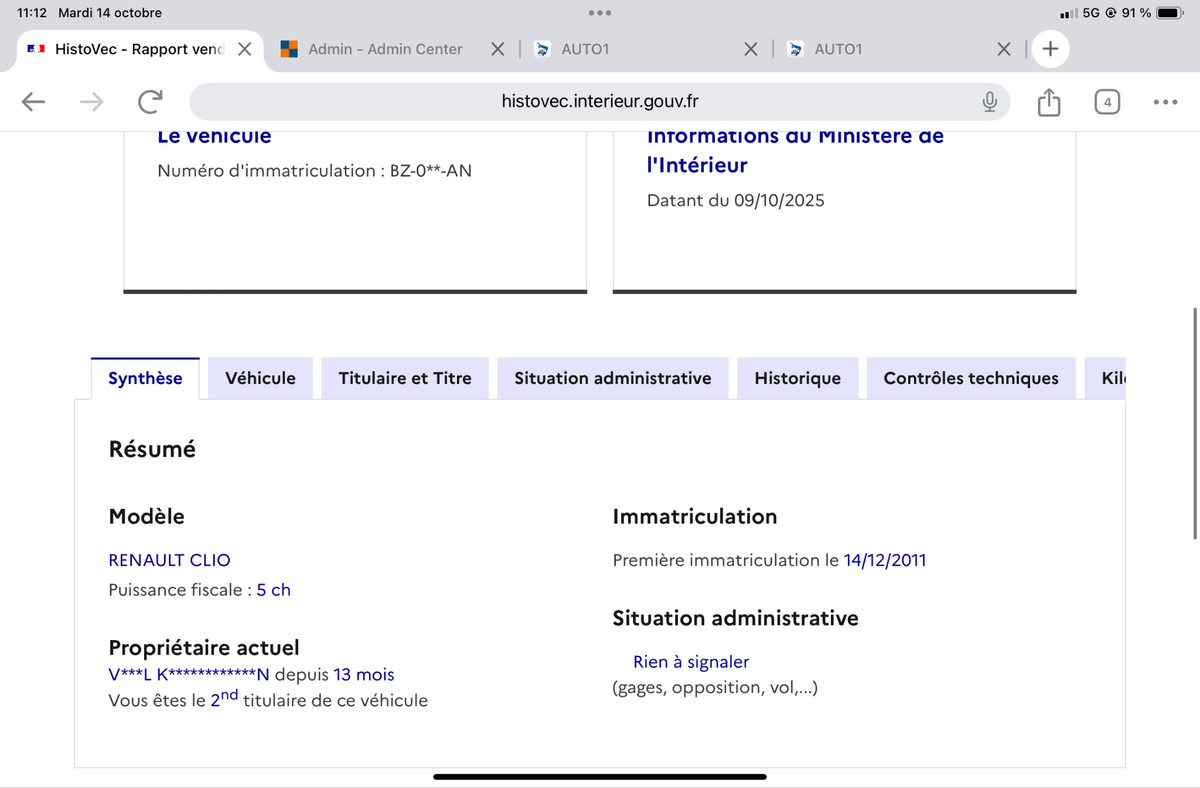Open the browser more options menu
1200x788 pixels.
click(x=1165, y=101)
